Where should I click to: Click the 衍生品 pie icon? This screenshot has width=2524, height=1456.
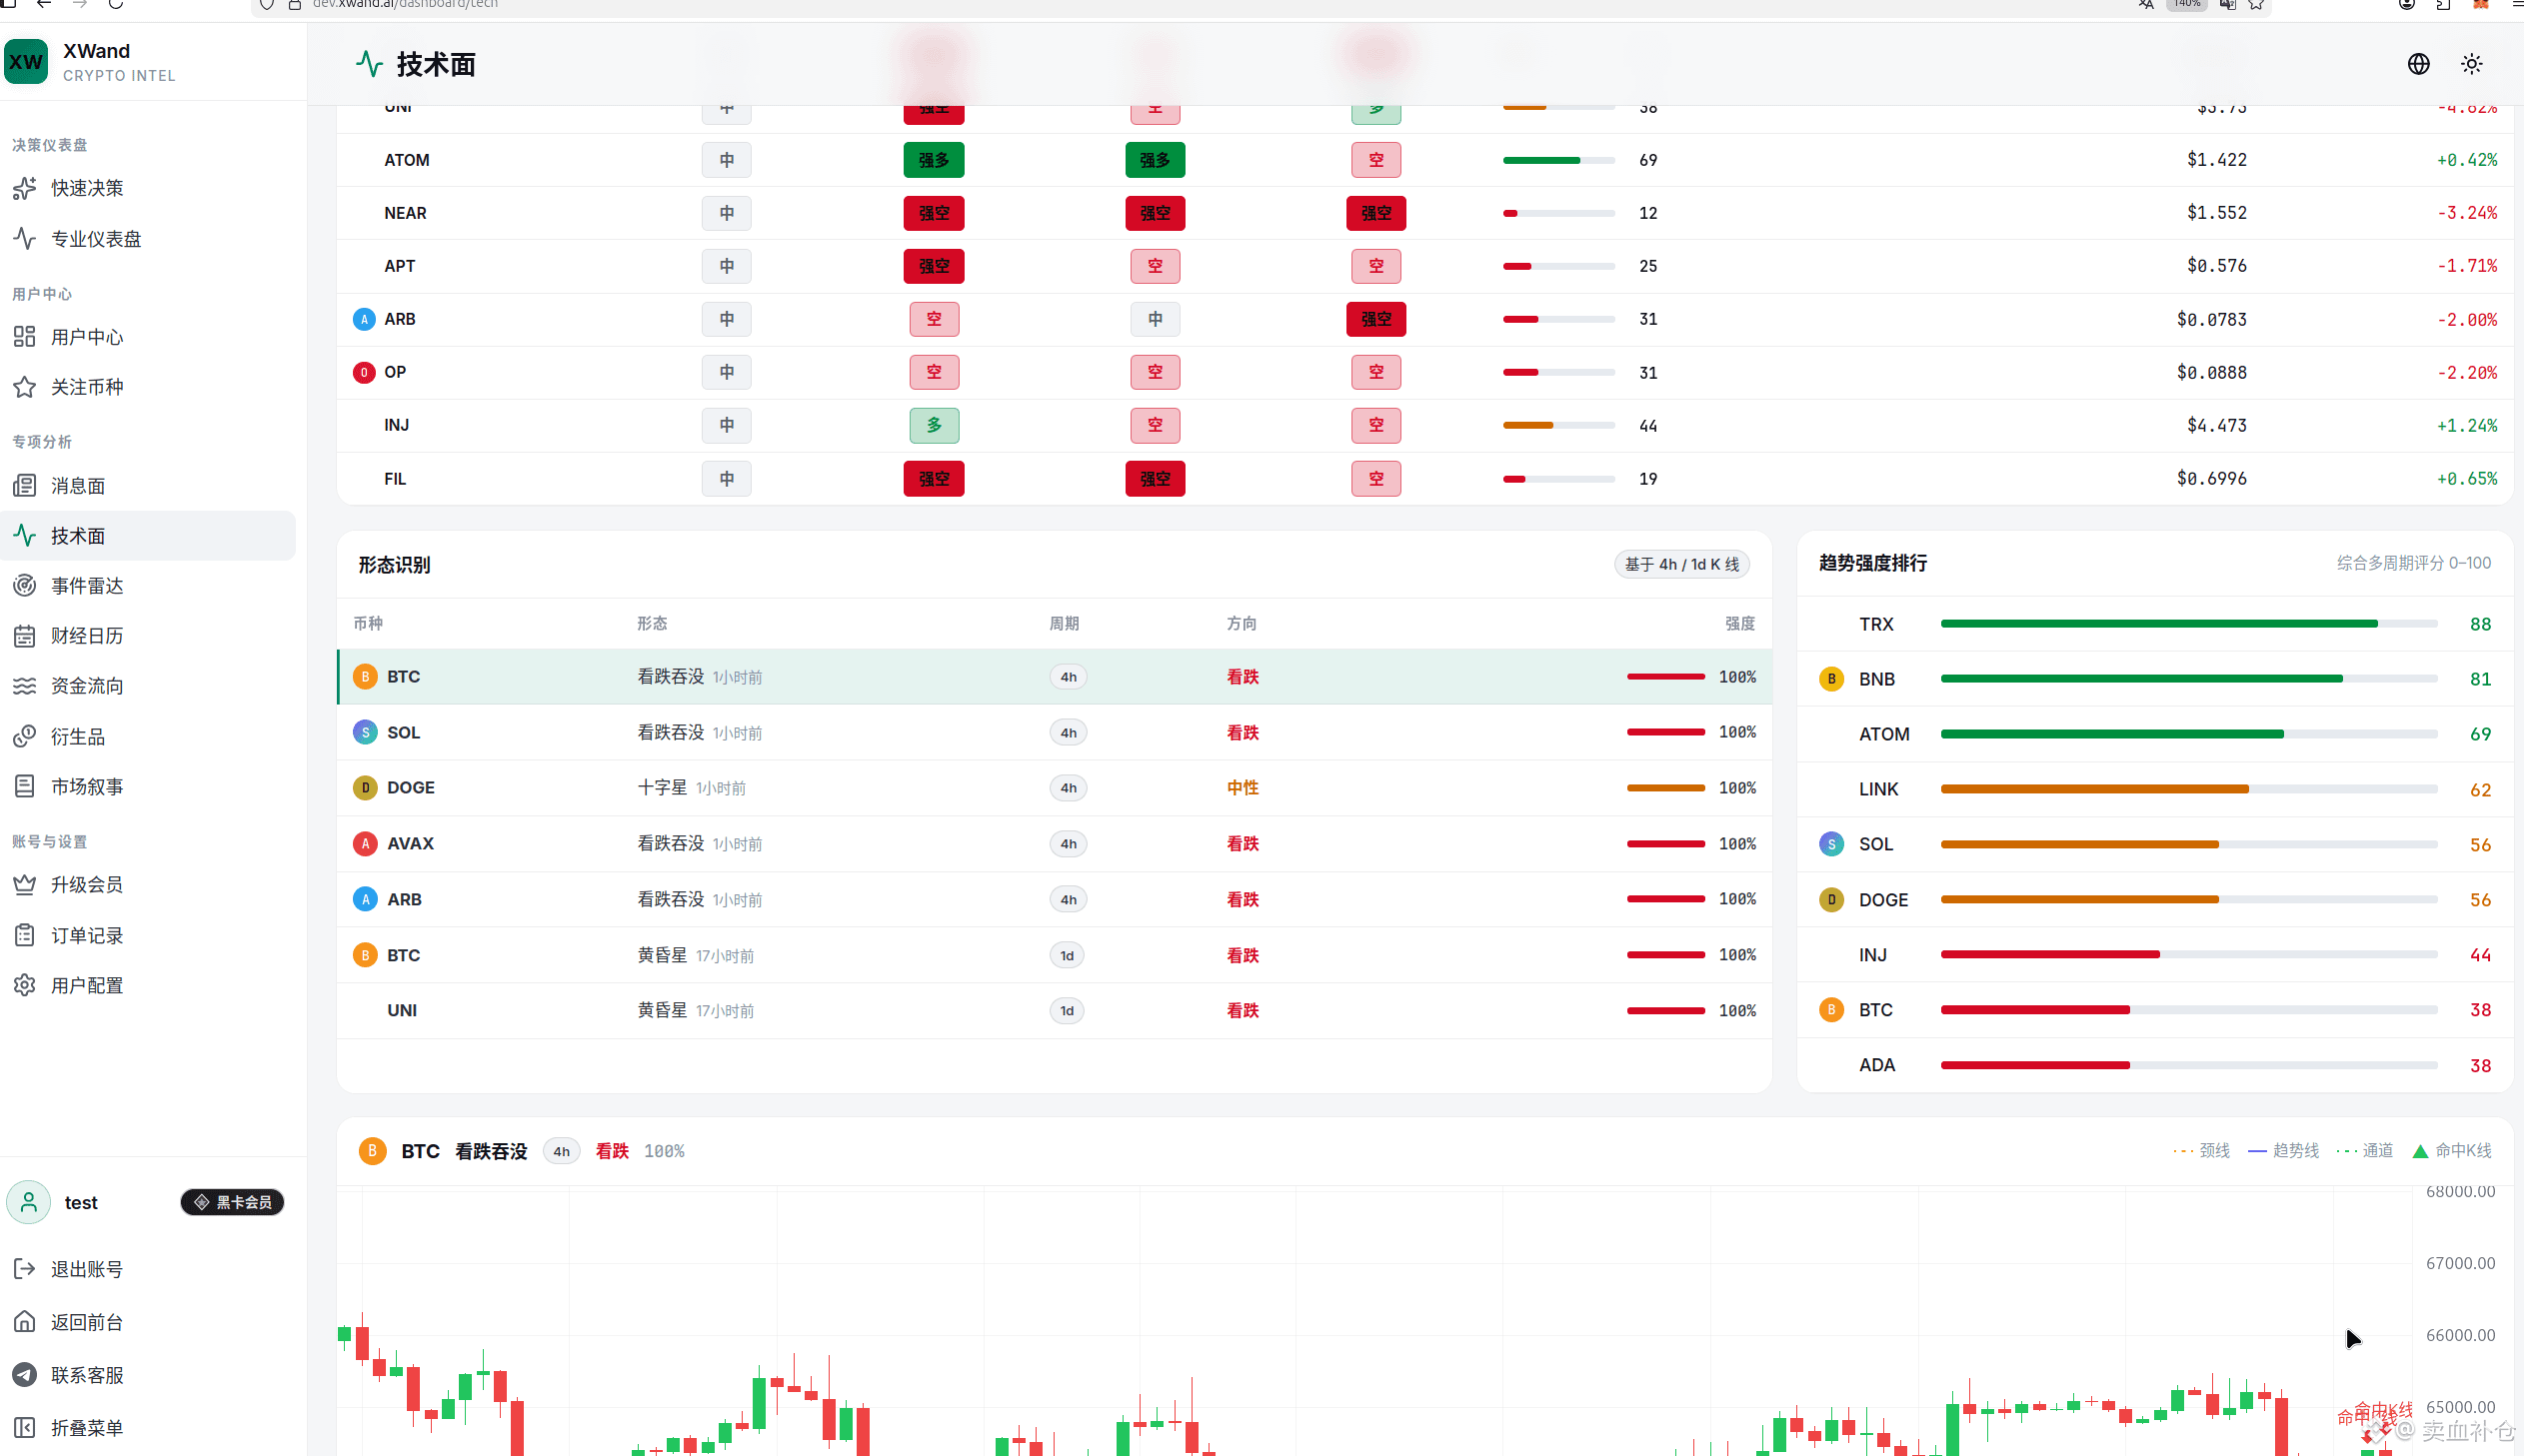point(25,737)
